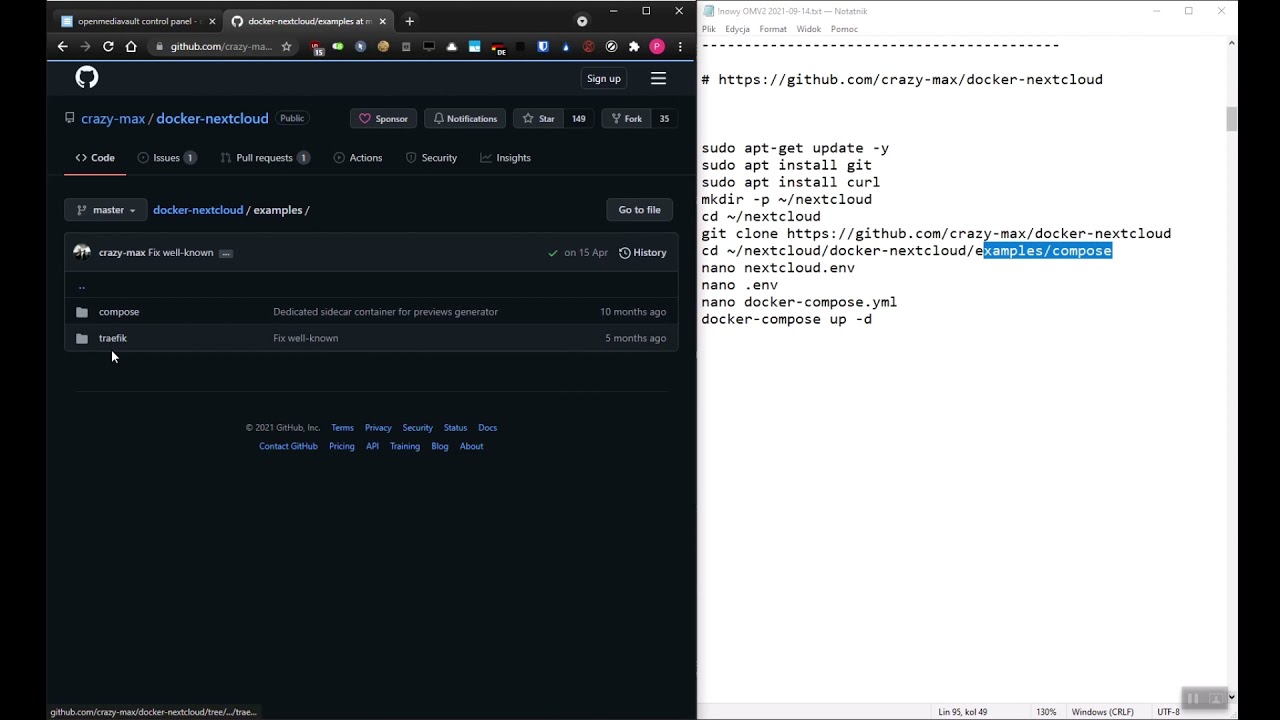This screenshot has width=1280, height=720.
Task: Open the Chrome three-dot menu
Action: click(x=680, y=46)
